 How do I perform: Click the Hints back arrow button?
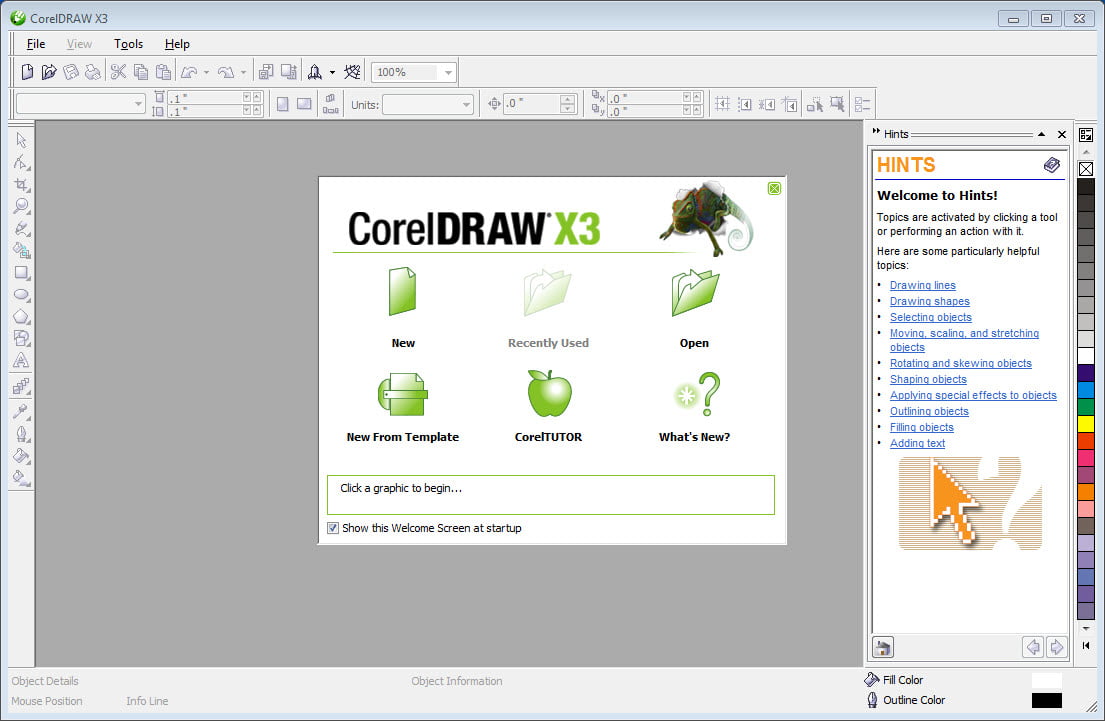point(1032,647)
